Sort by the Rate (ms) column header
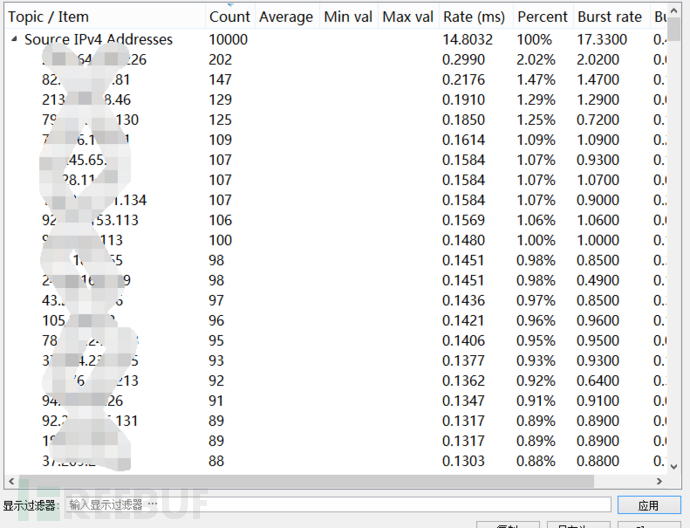This screenshot has width=690, height=528. (x=474, y=17)
